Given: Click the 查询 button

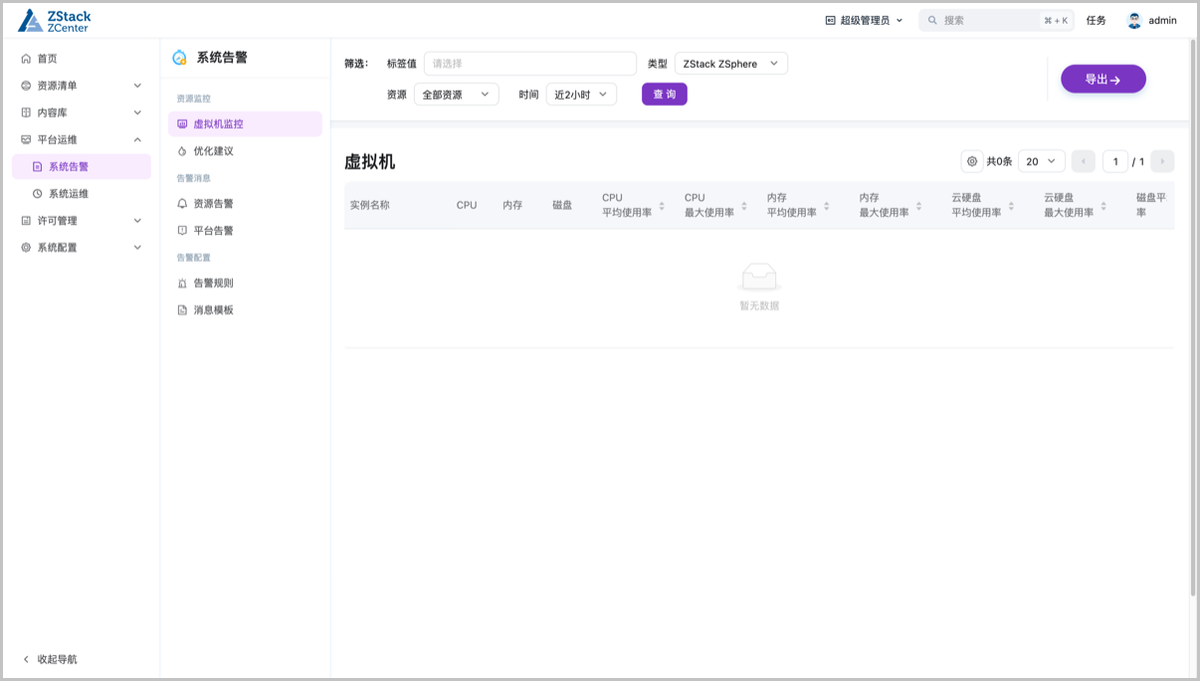Looking at the screenshot, I should tap(664, 94).
